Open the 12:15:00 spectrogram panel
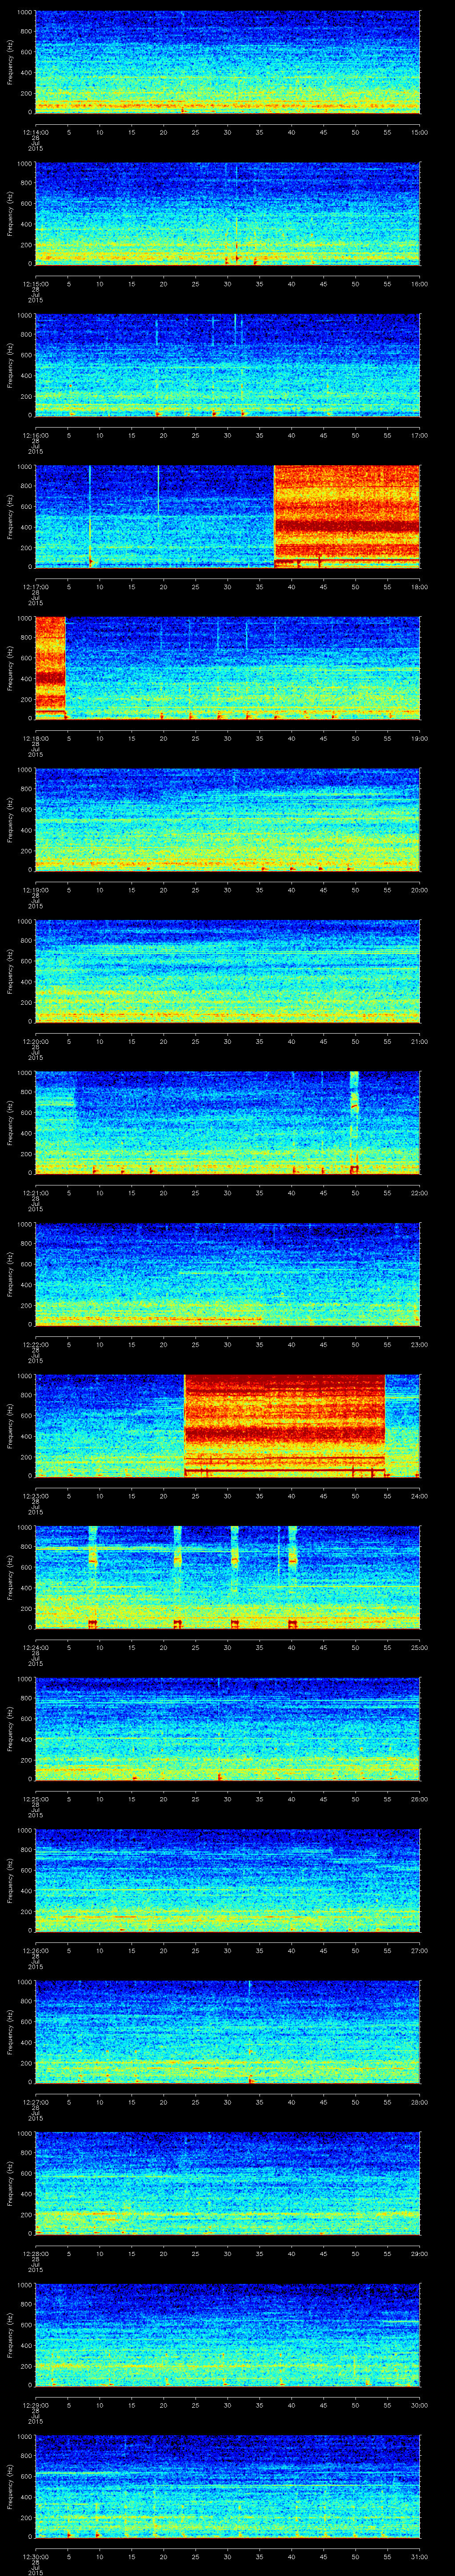Screen dimensions: 455x2576 pos(227,213)
